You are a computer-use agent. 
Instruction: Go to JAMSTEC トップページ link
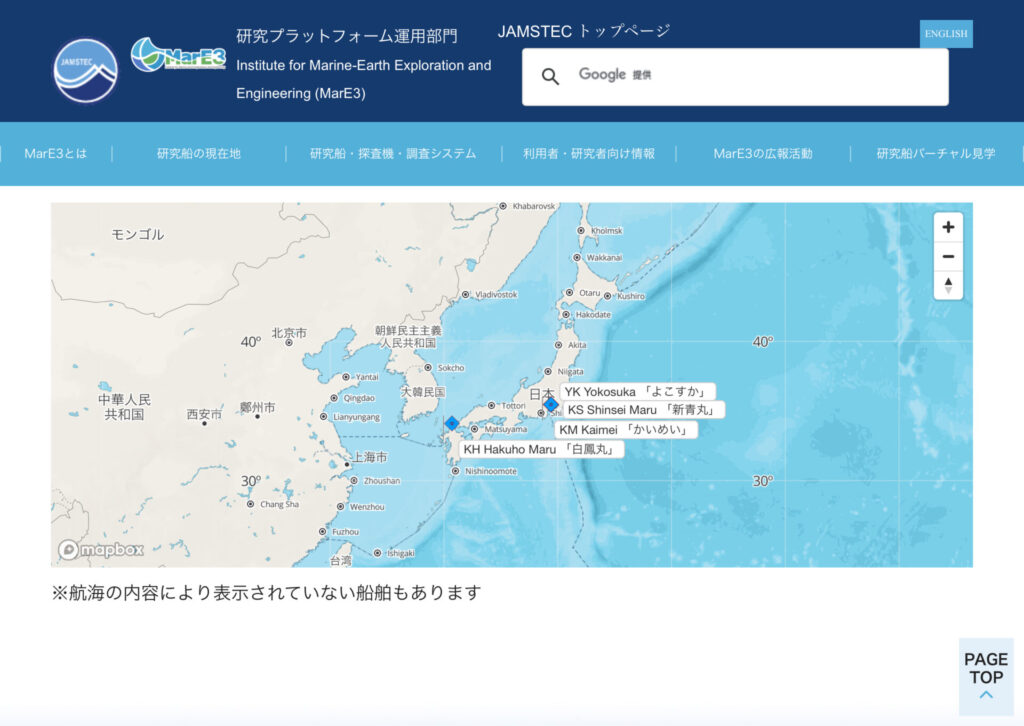583,31
